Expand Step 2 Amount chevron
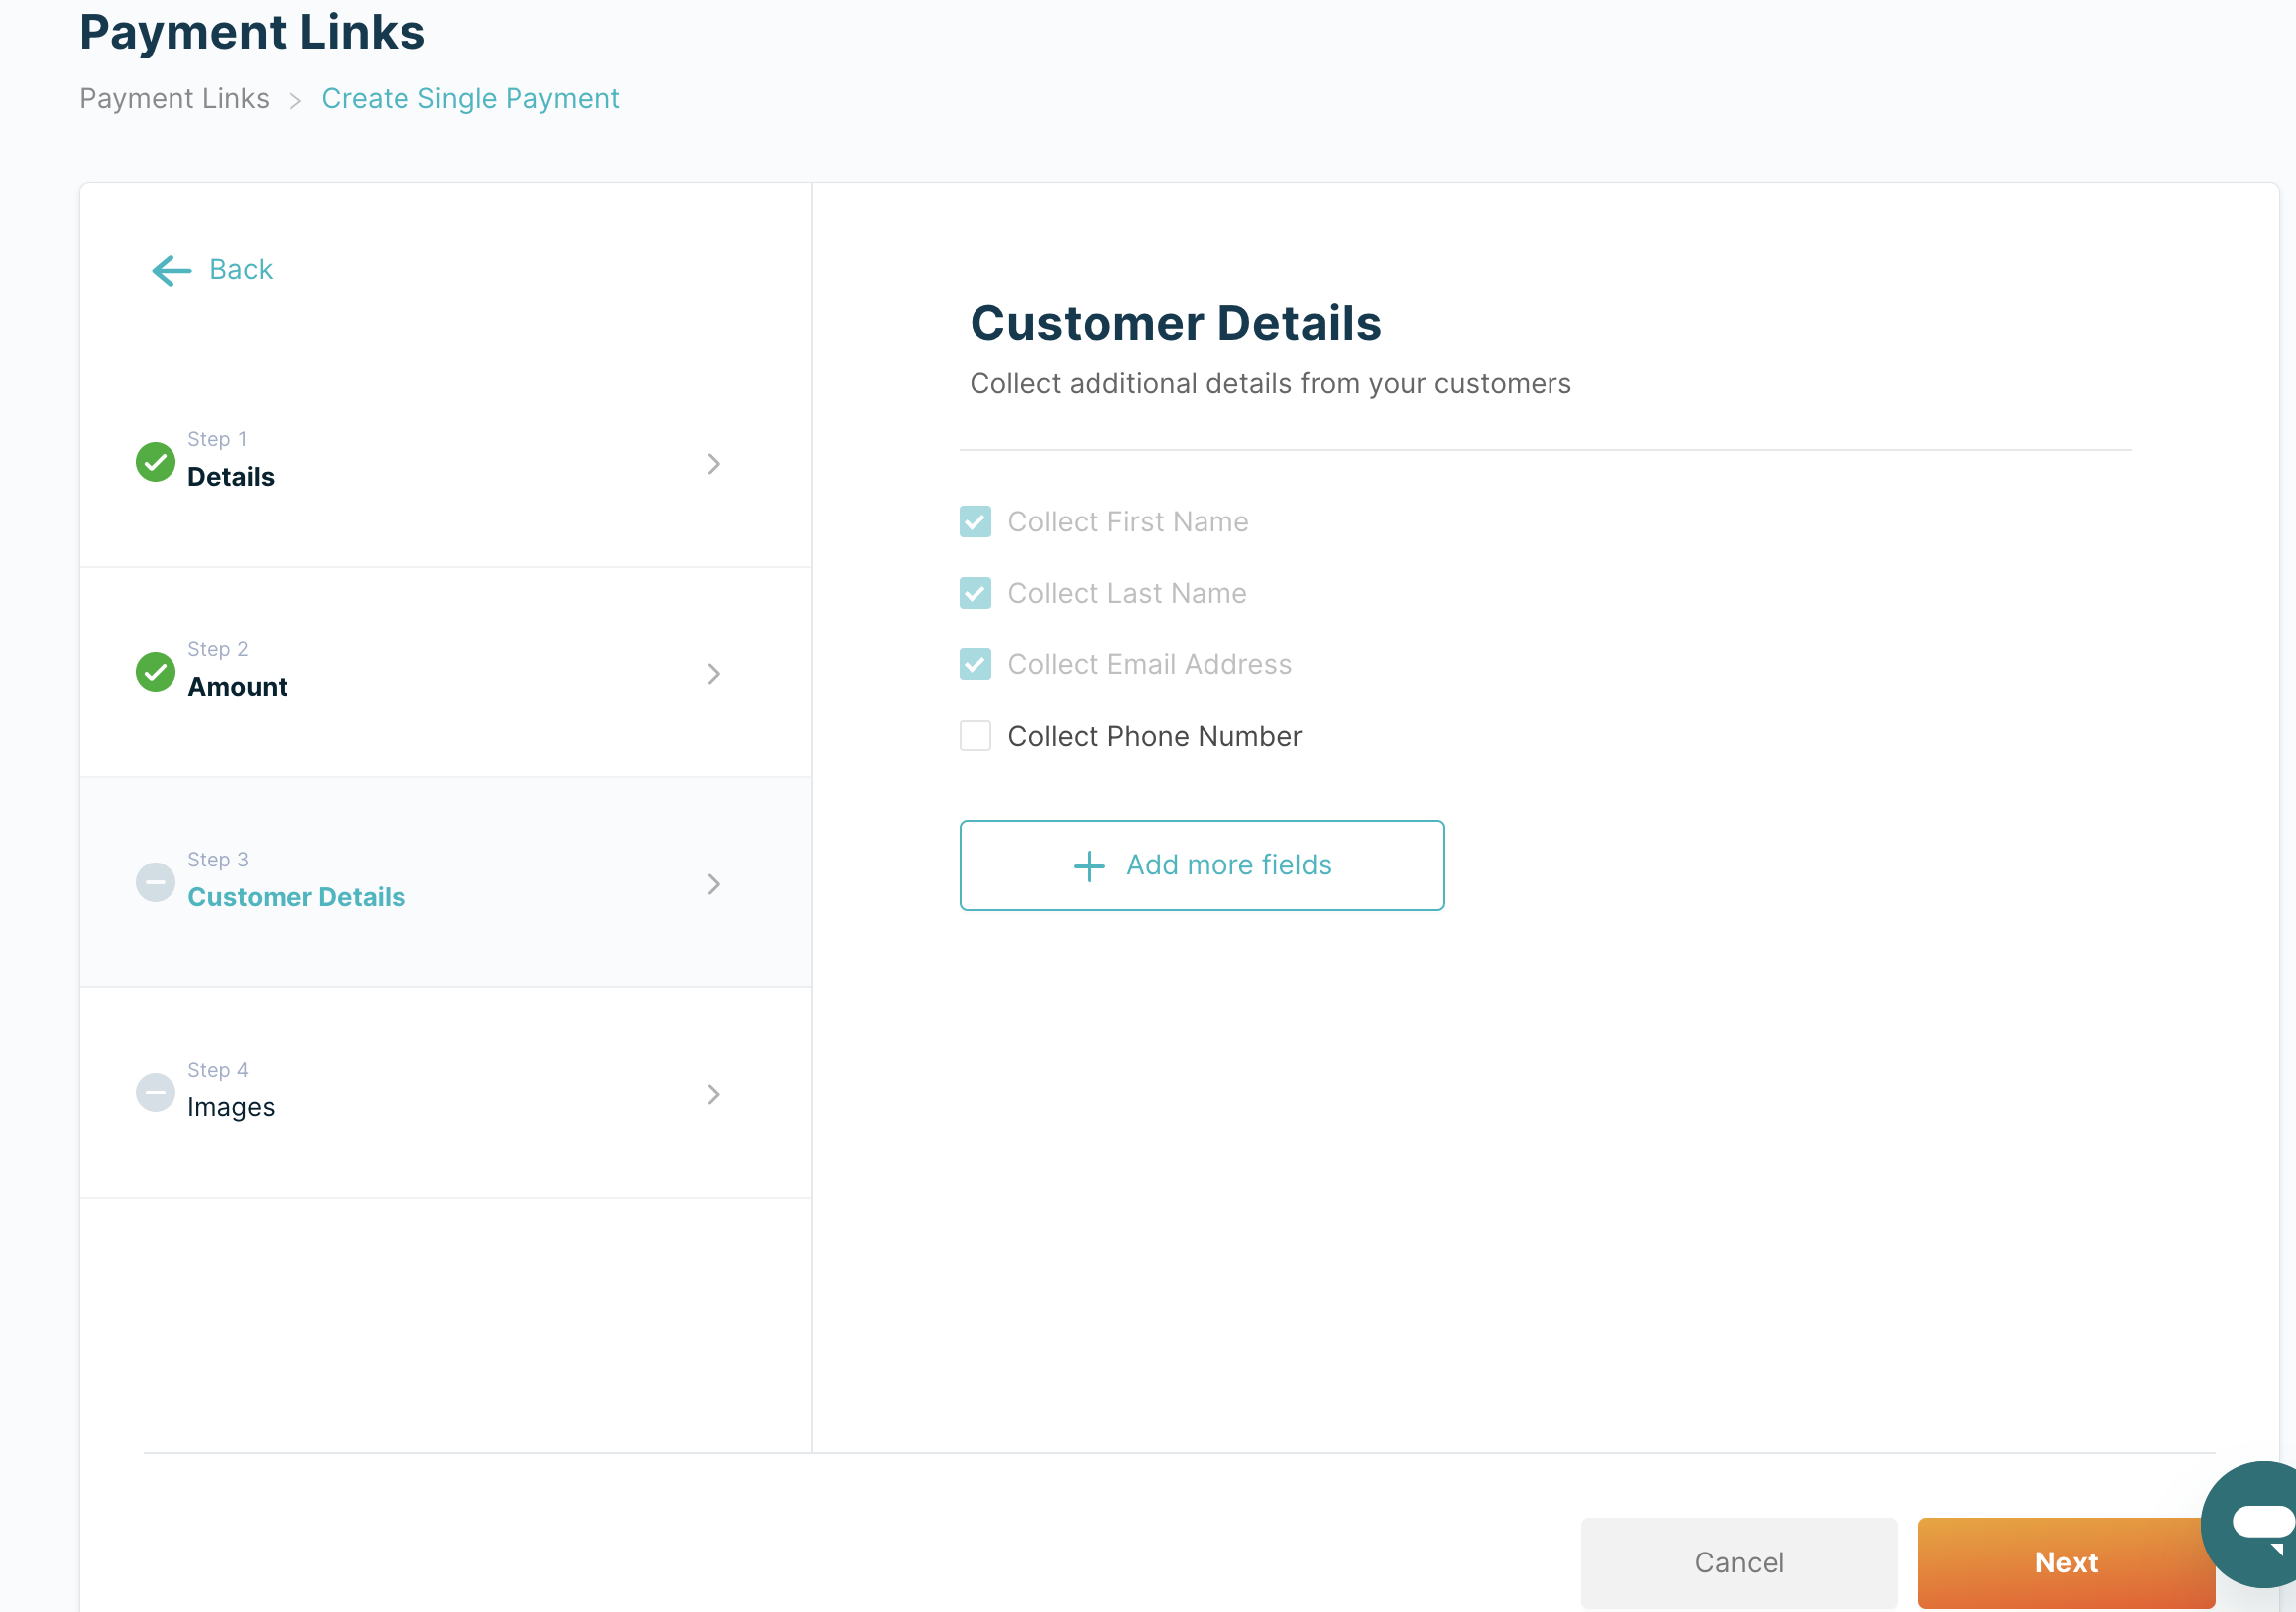Viewport: 2296px width, 1612px height. [713, 674]
